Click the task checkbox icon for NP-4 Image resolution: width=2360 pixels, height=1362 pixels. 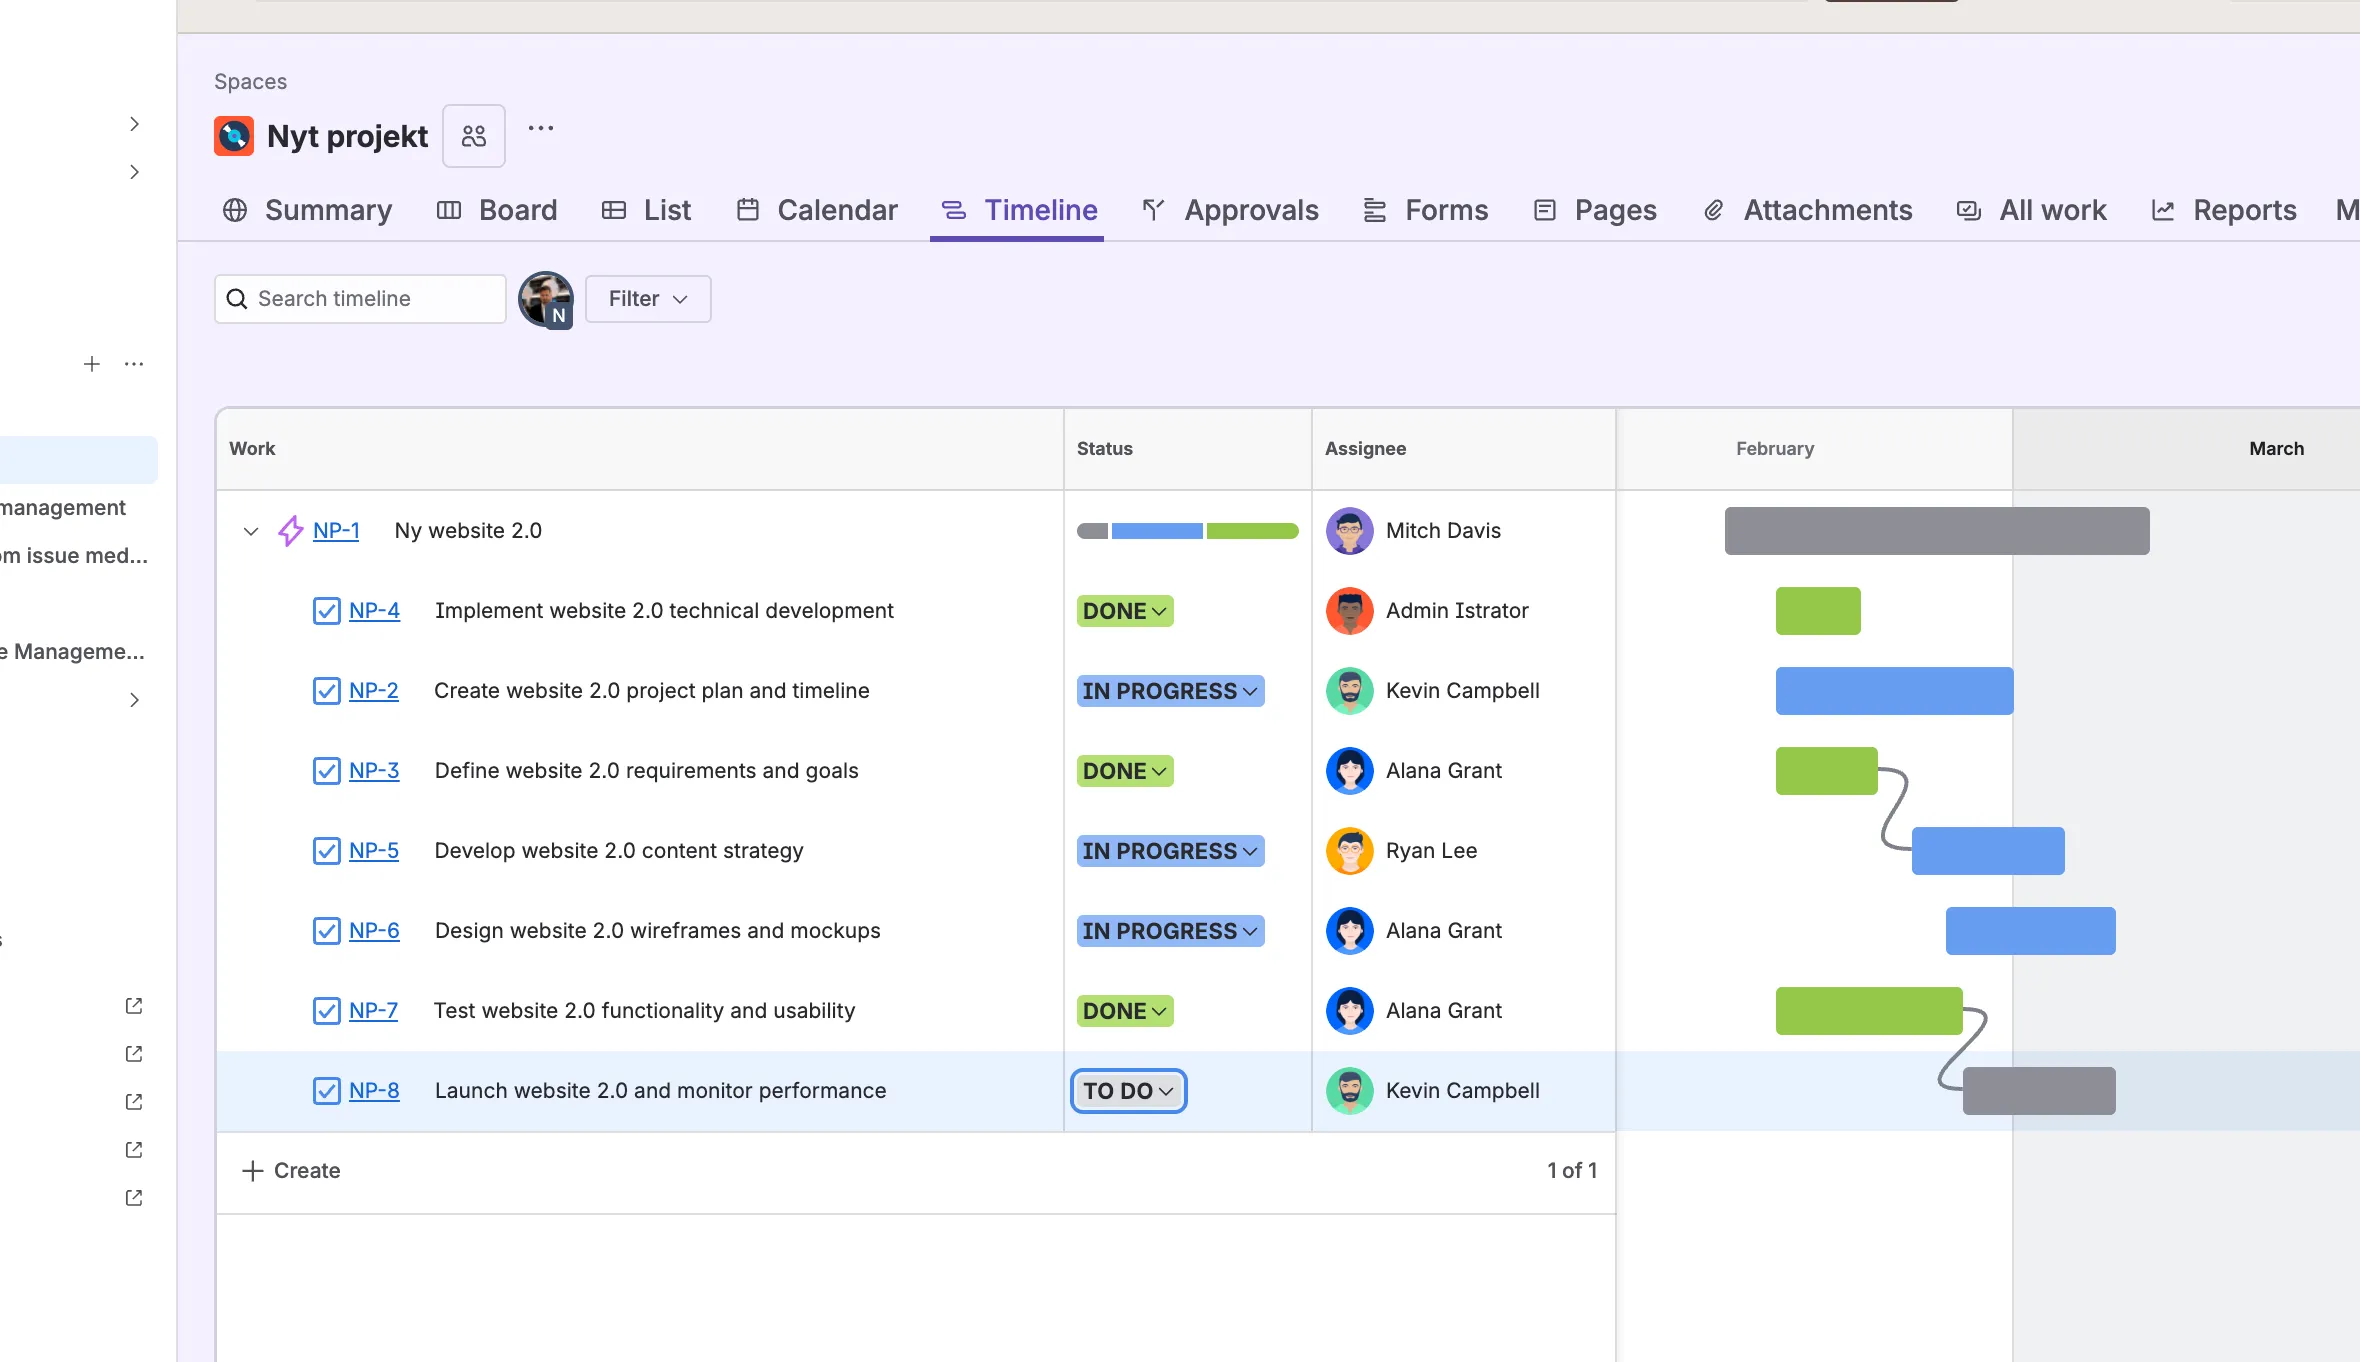pyautogui.click(x=326, y=611)
